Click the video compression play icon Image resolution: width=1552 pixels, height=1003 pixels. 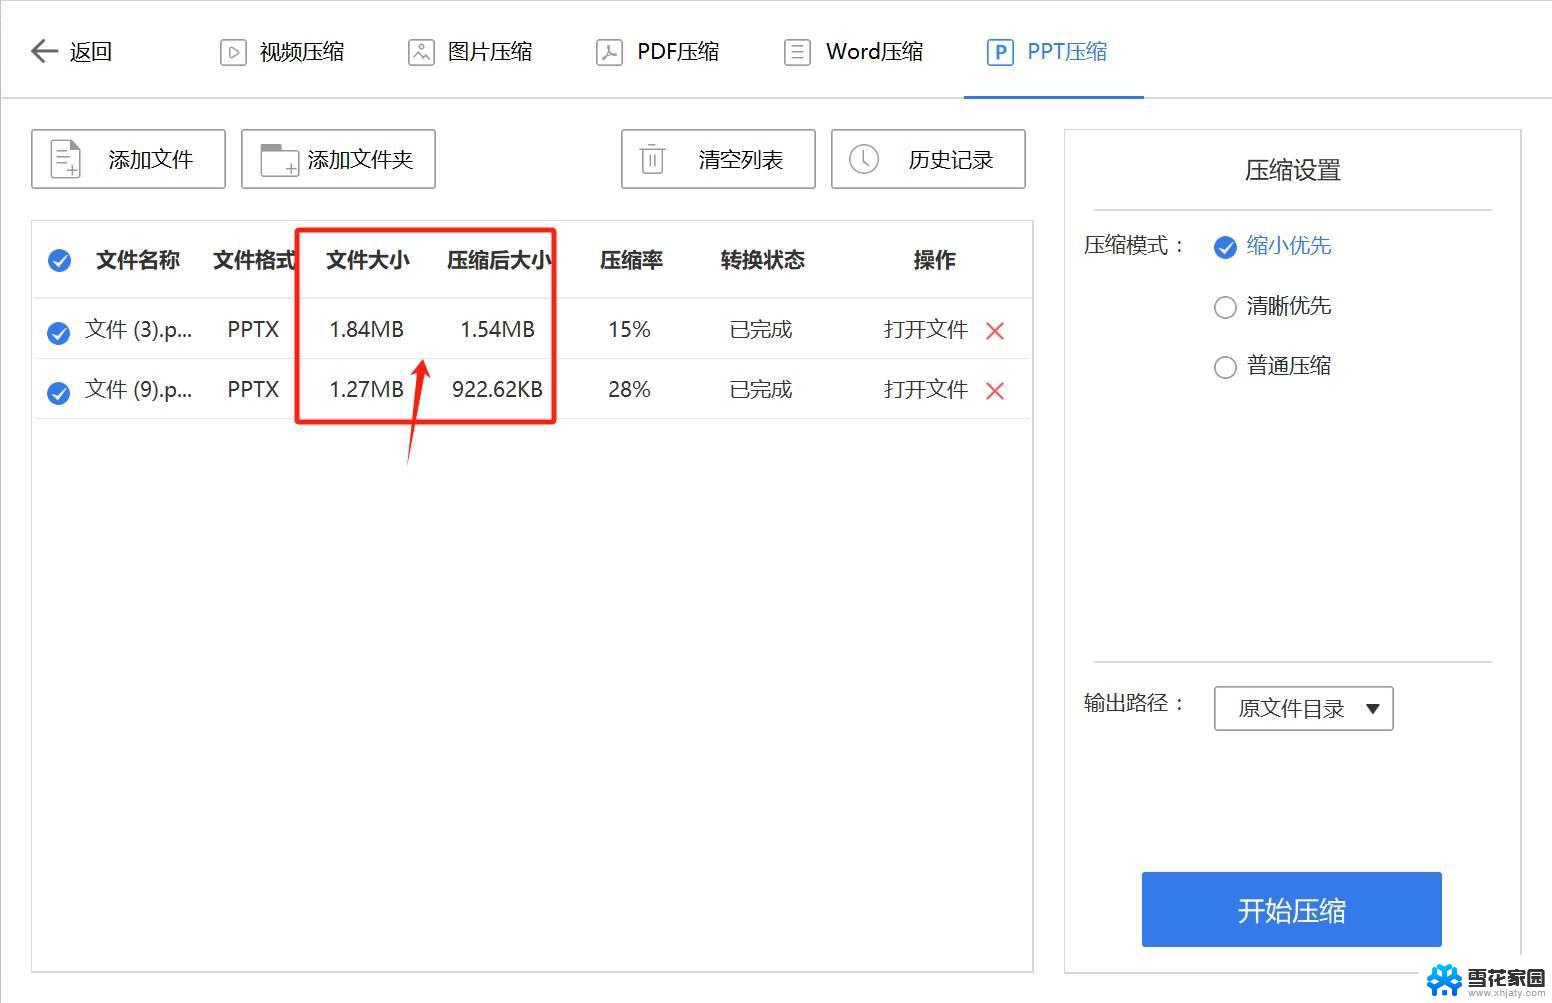click(x=233, y=52)
